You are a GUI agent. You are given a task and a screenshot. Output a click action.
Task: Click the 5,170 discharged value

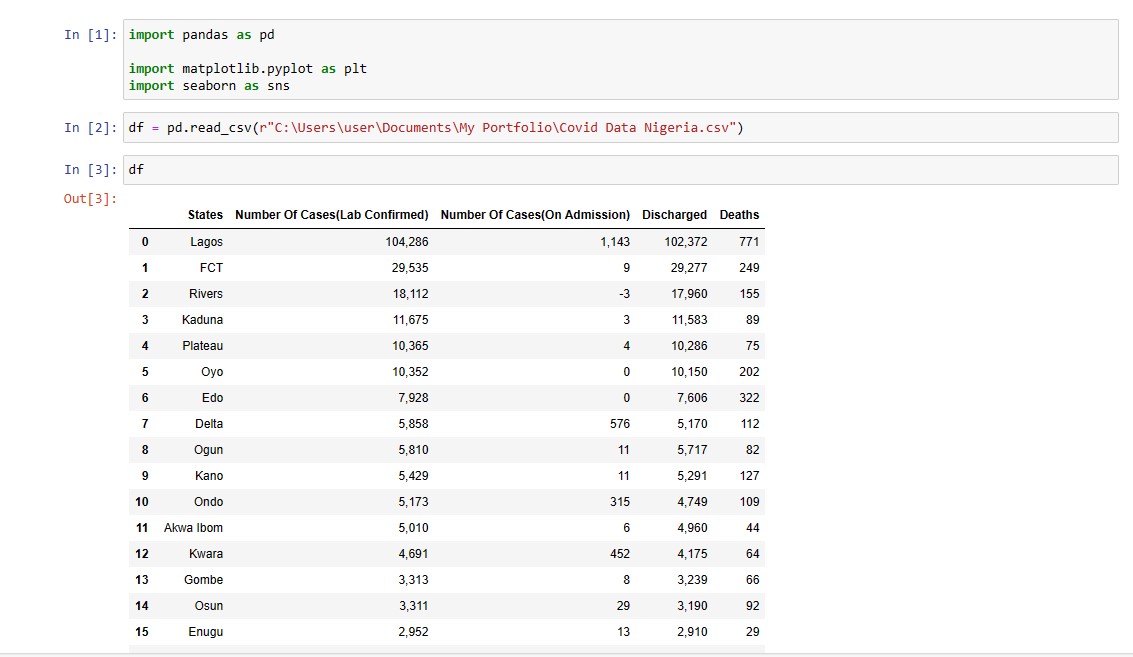pyautogui.click(x=692, y=424)
